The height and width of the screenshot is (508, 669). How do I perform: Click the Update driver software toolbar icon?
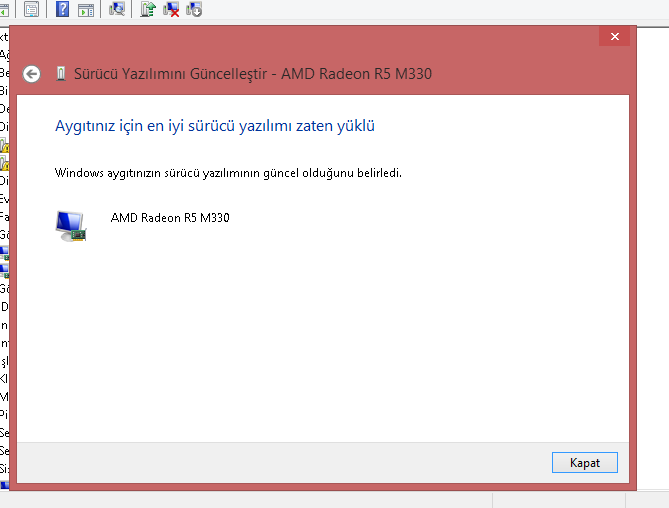[x=148, y=9]
